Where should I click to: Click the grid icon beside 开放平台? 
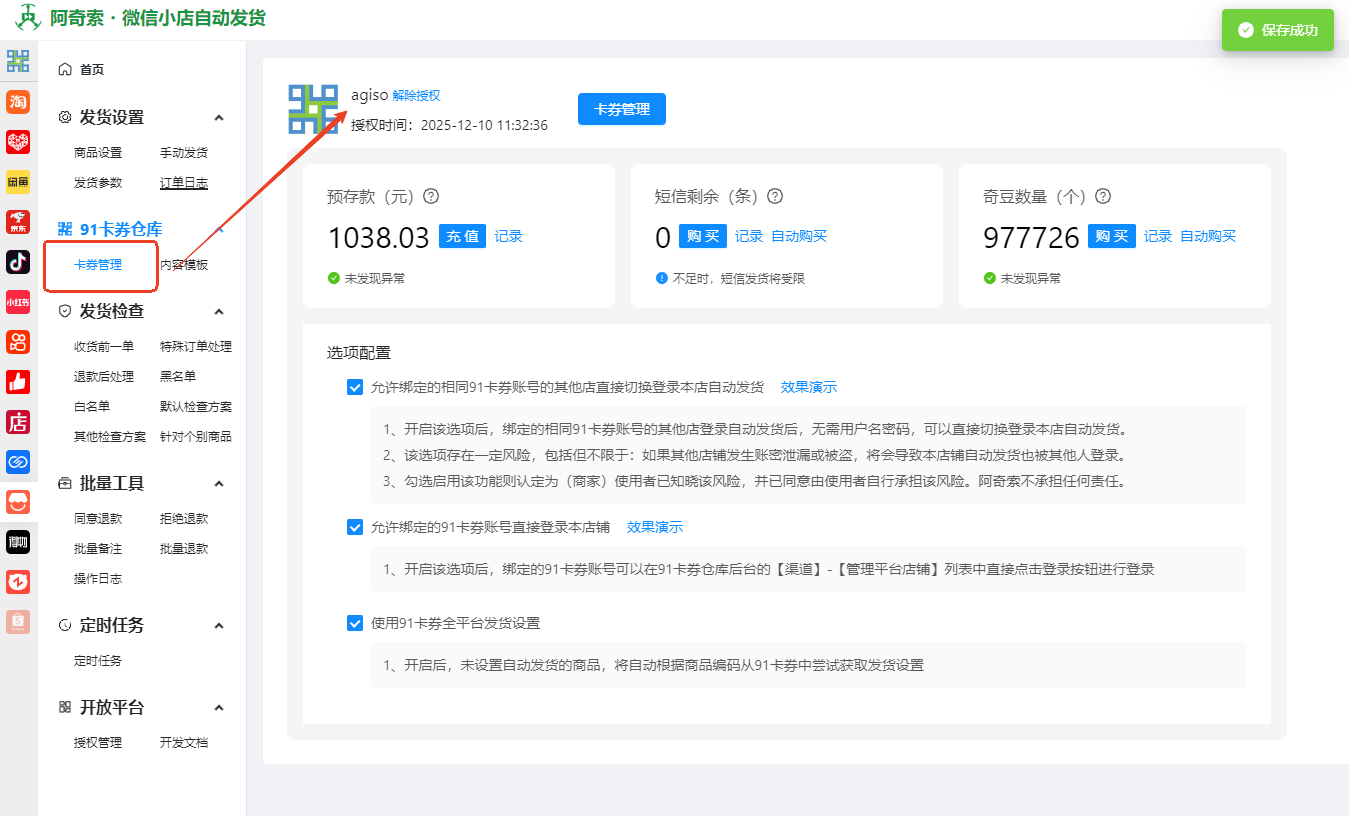click(65, 707)
